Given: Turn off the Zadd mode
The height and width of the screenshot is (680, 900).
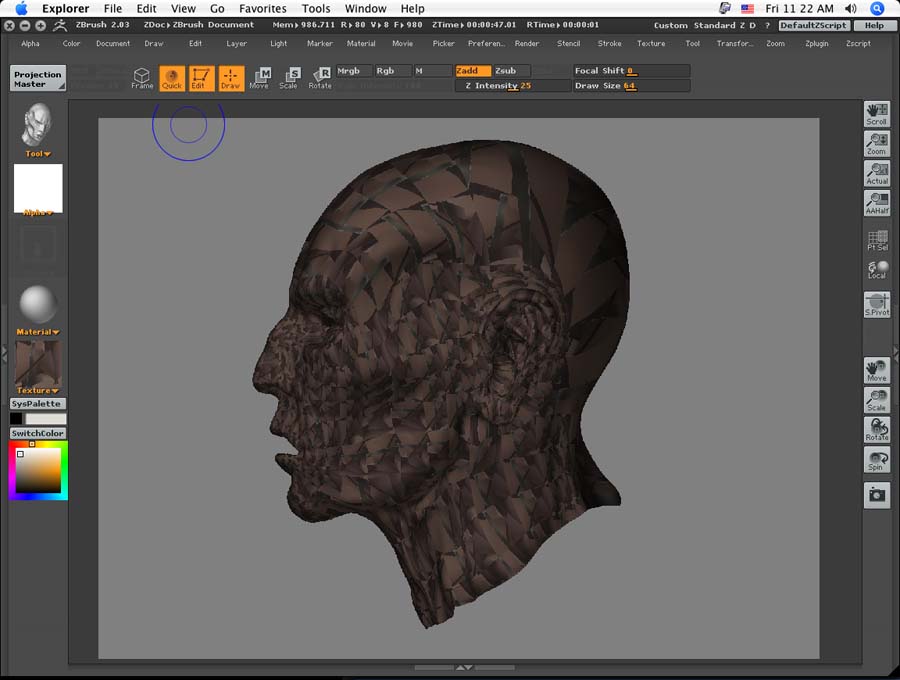Looking at the screenshot, I should point(473,71).
